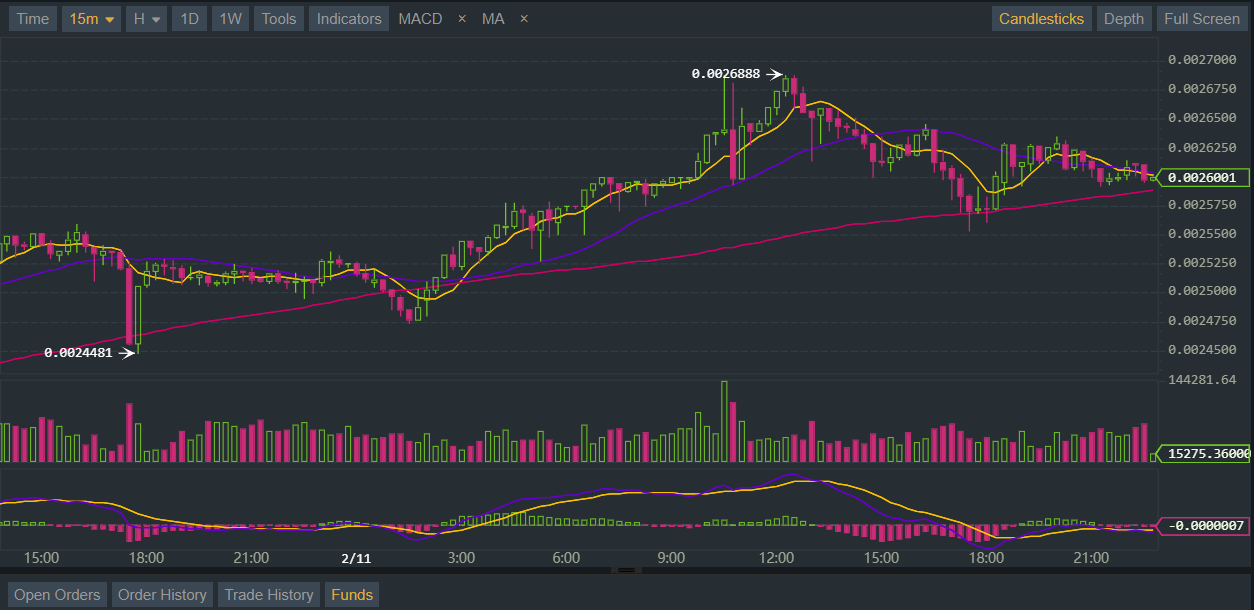Click the panel resize handle below the chart
Viewport: 1254px width, 610px height.
coord(627,570)
